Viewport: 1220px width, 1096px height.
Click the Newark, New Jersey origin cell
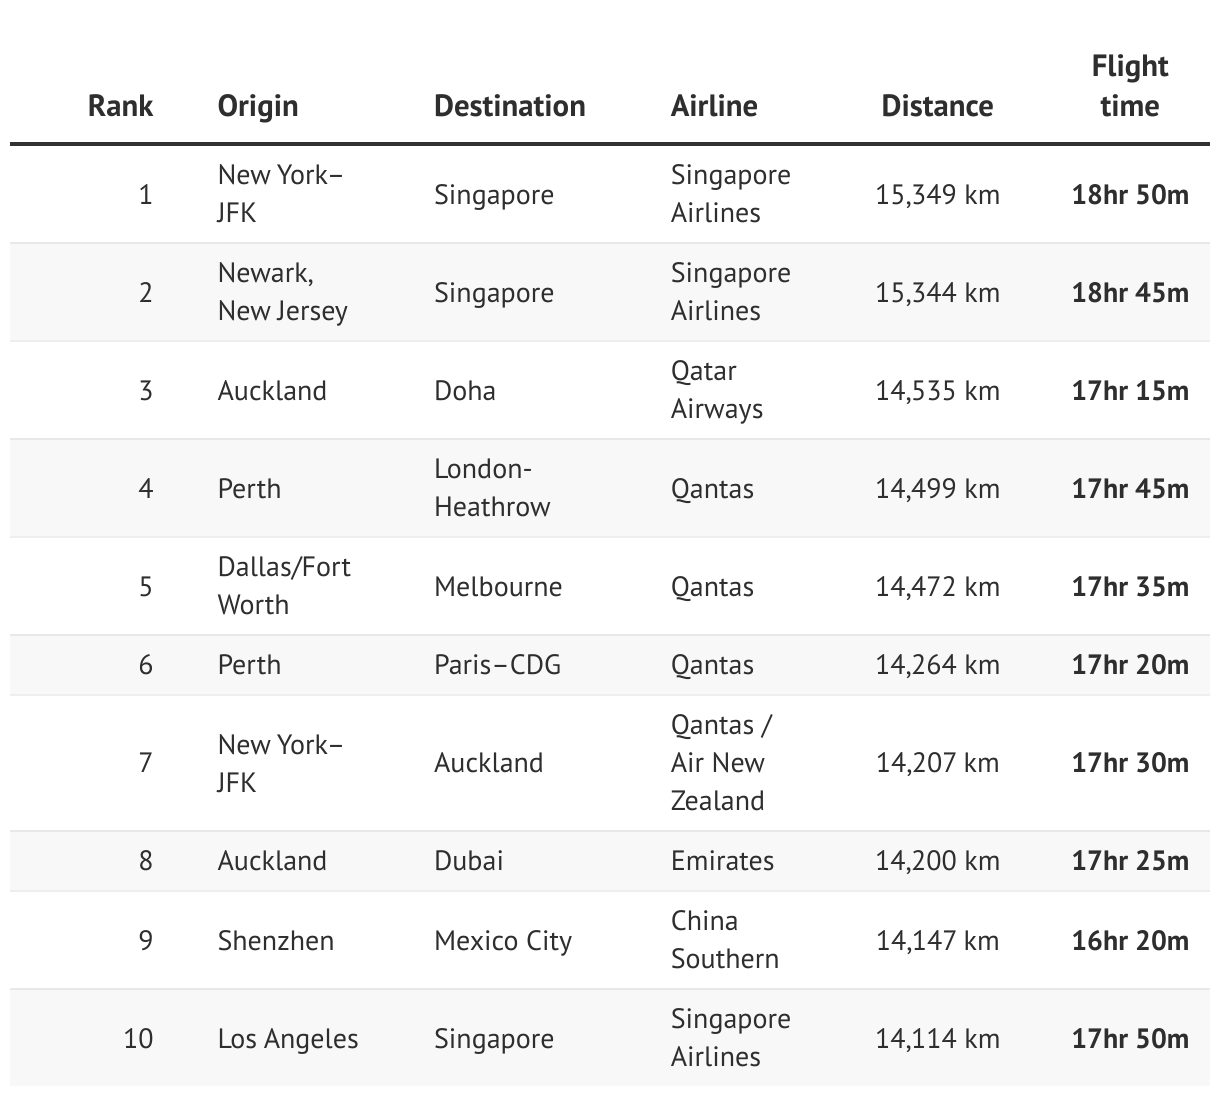[282, 292]
